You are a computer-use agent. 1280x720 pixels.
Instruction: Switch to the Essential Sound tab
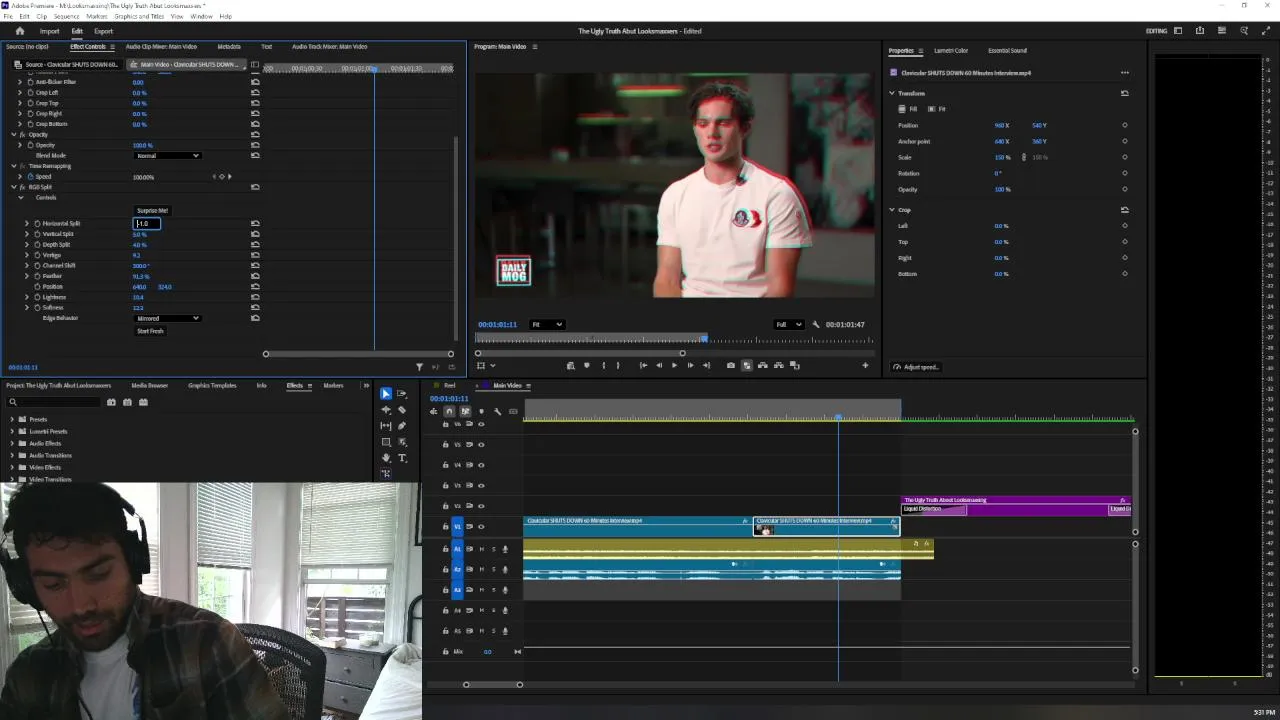tap(1007, 51)
